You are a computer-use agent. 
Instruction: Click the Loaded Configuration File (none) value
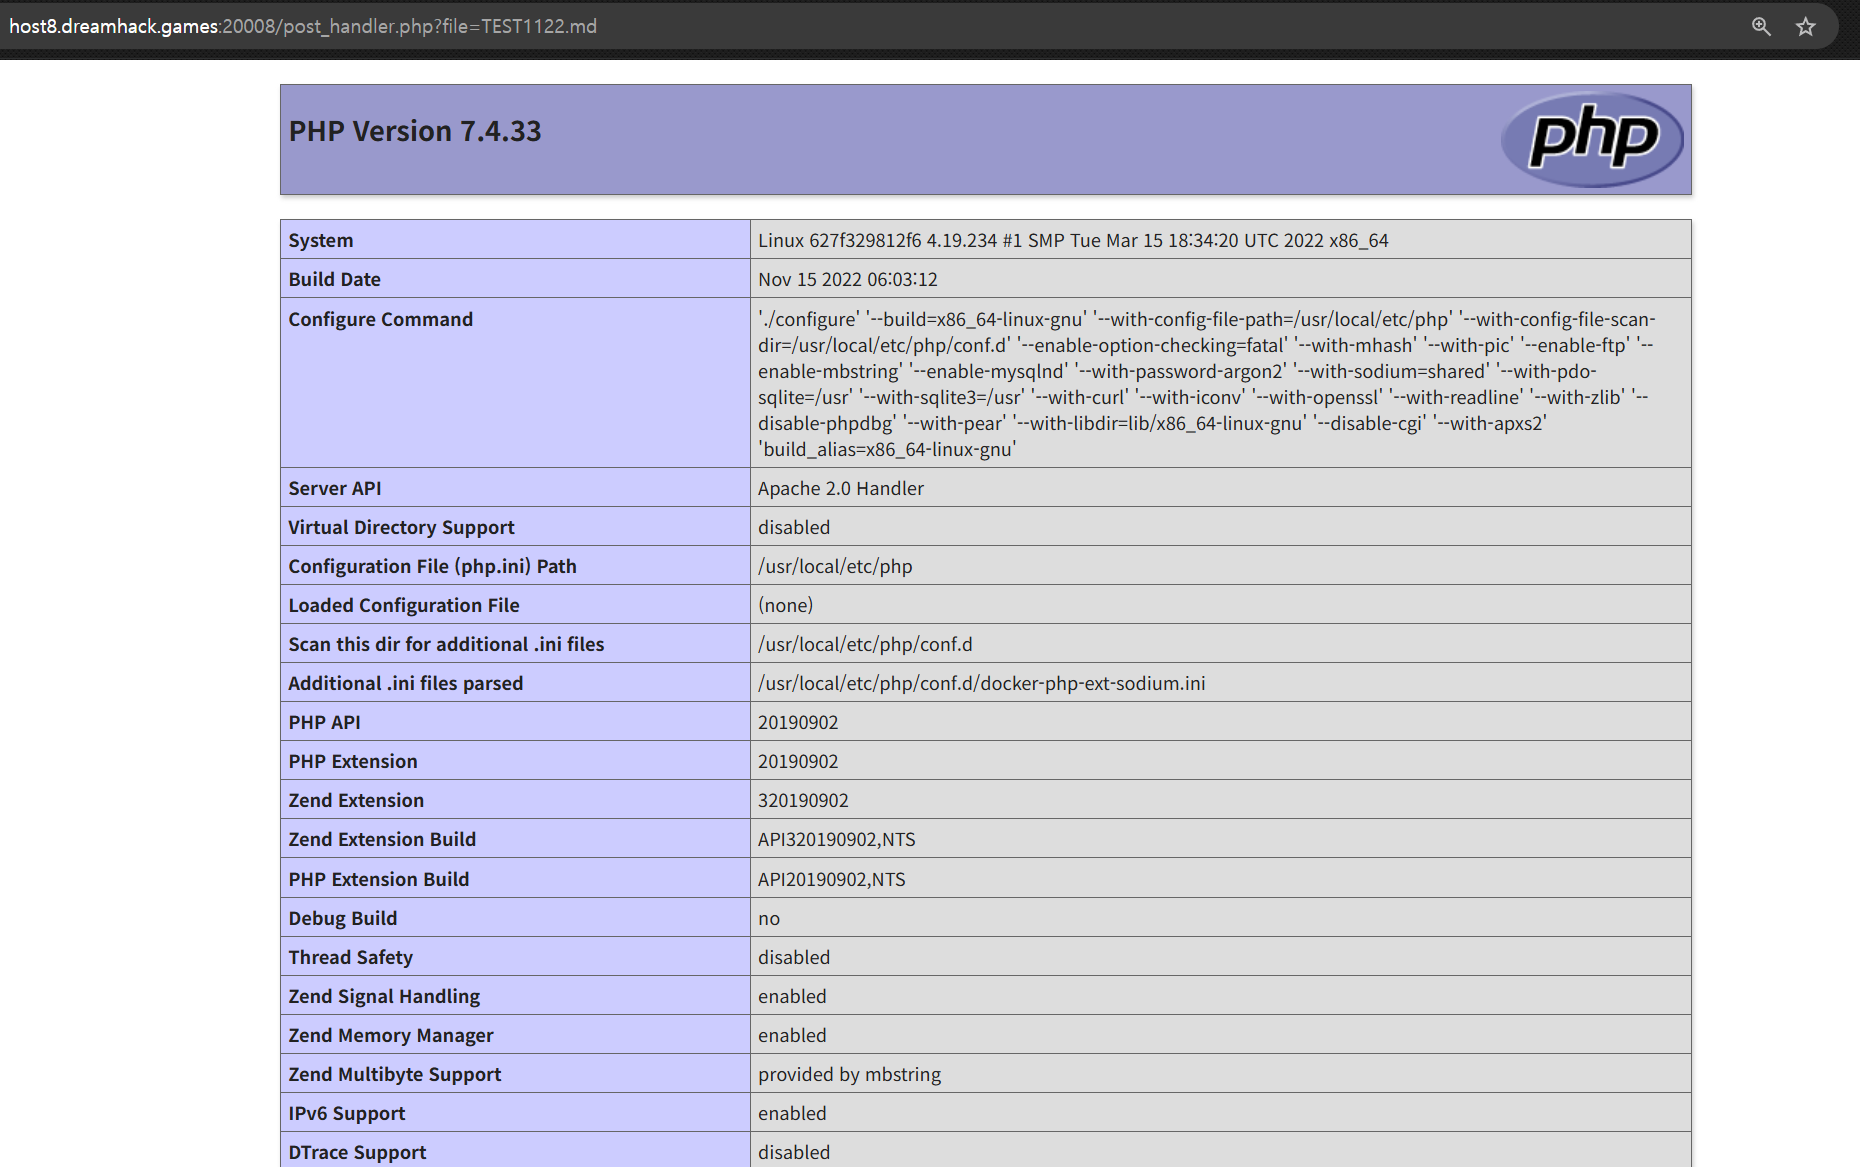[x=785, y=605]
